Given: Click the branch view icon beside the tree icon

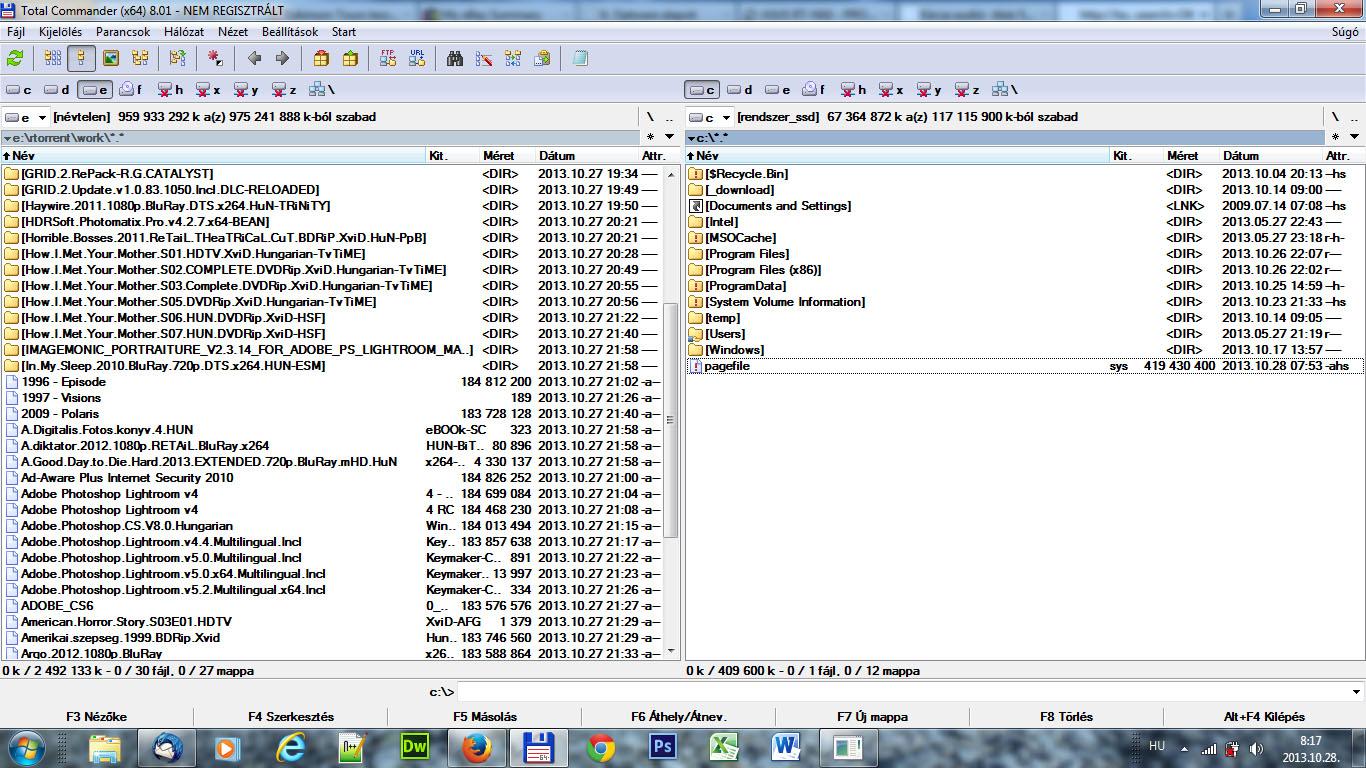Looking at the screenshot, I should [177, 59].
